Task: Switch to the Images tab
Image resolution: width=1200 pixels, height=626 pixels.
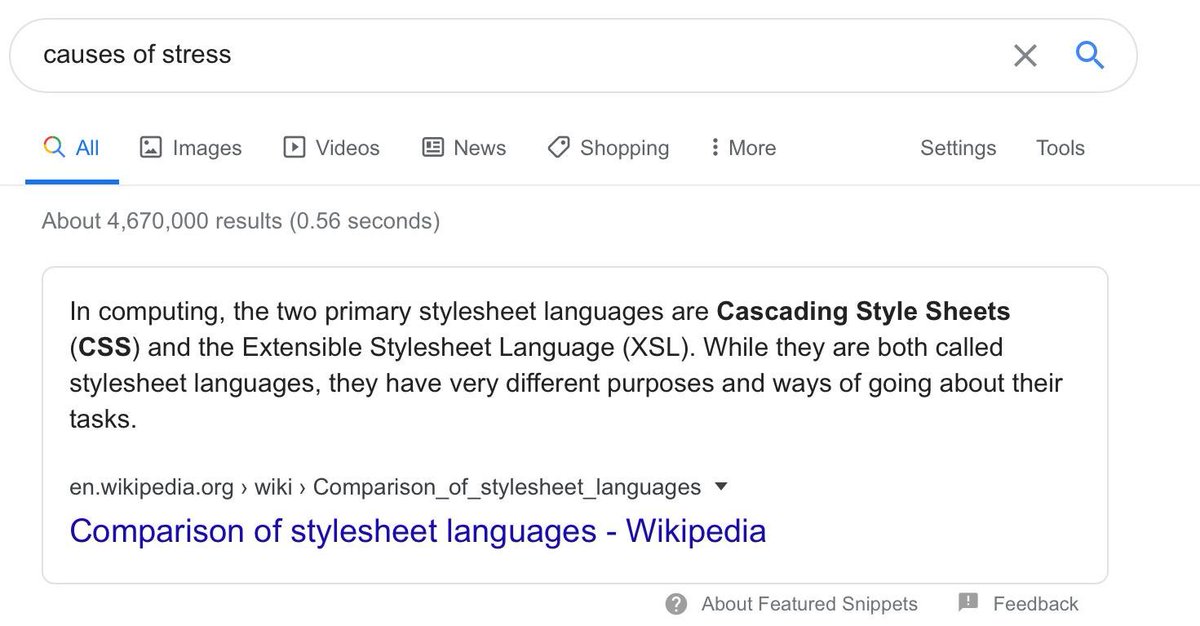Action: click(191, 148)
